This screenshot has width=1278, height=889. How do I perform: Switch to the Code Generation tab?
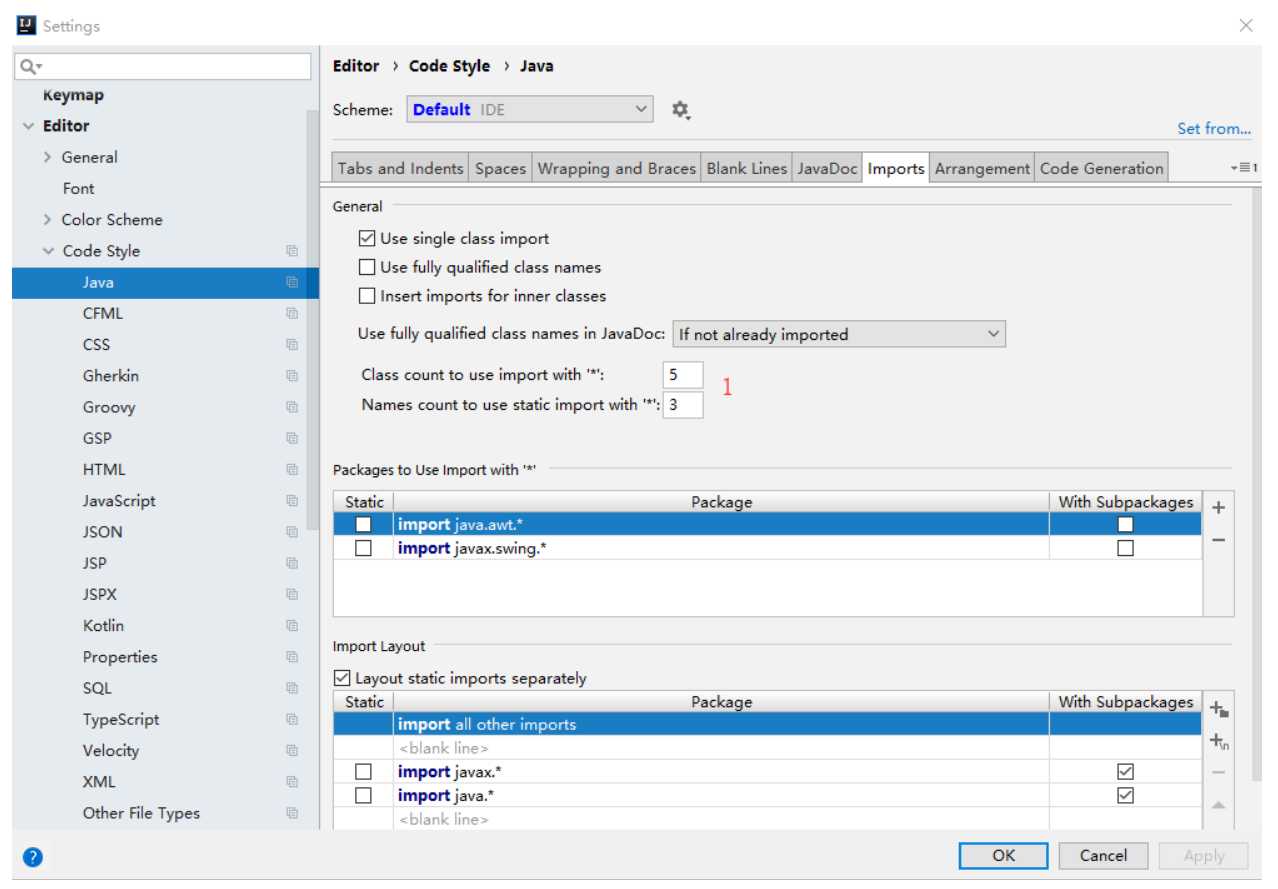1101,169
